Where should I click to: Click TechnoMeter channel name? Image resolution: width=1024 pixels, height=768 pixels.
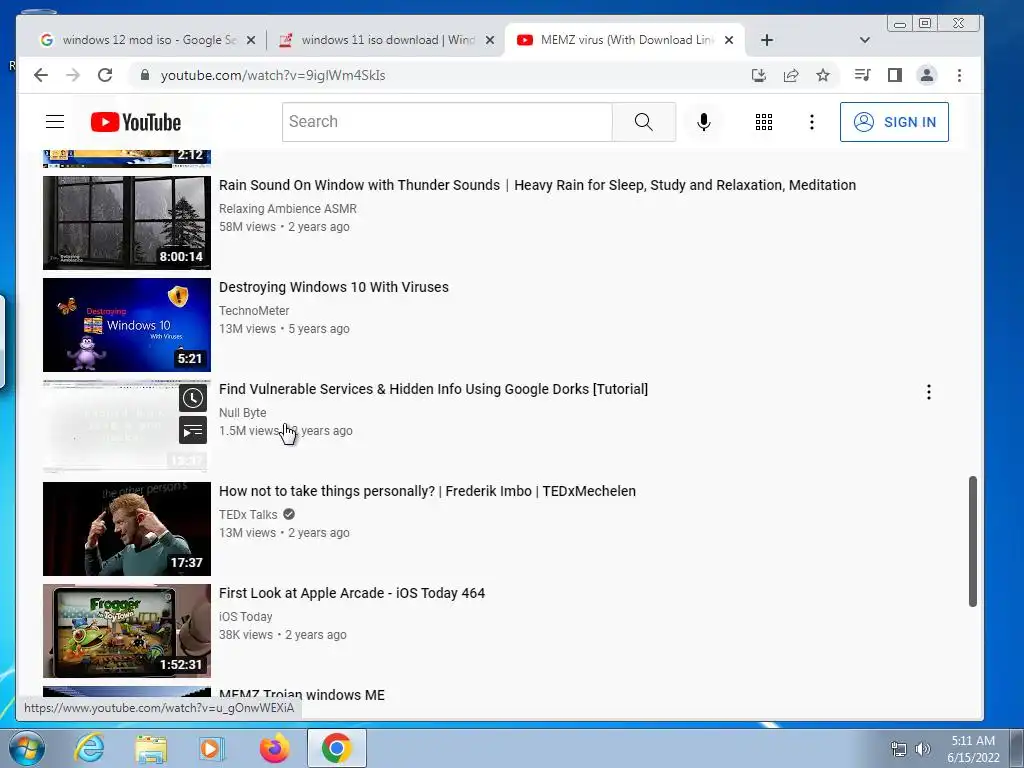click(x=254, y=311)
